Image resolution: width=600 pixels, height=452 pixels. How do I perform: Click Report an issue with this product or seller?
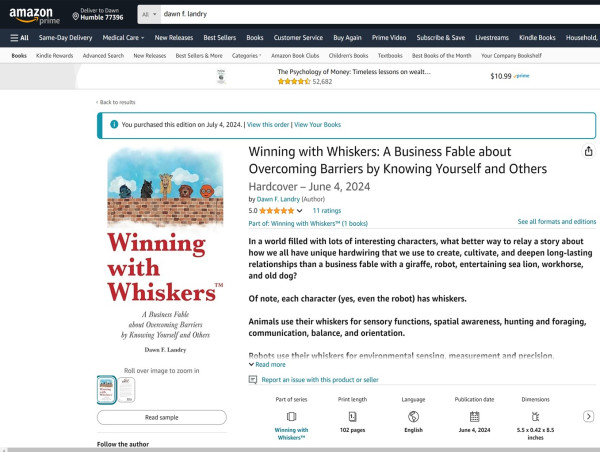pos(320,380)
